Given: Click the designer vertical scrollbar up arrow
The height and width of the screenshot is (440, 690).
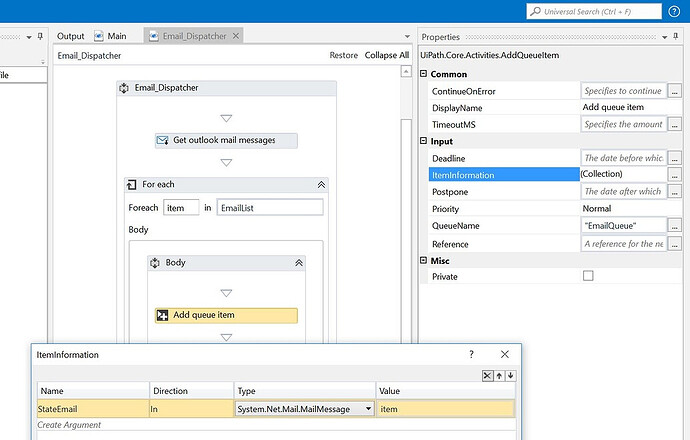Looking at the screenshot, I should [406, 71].
